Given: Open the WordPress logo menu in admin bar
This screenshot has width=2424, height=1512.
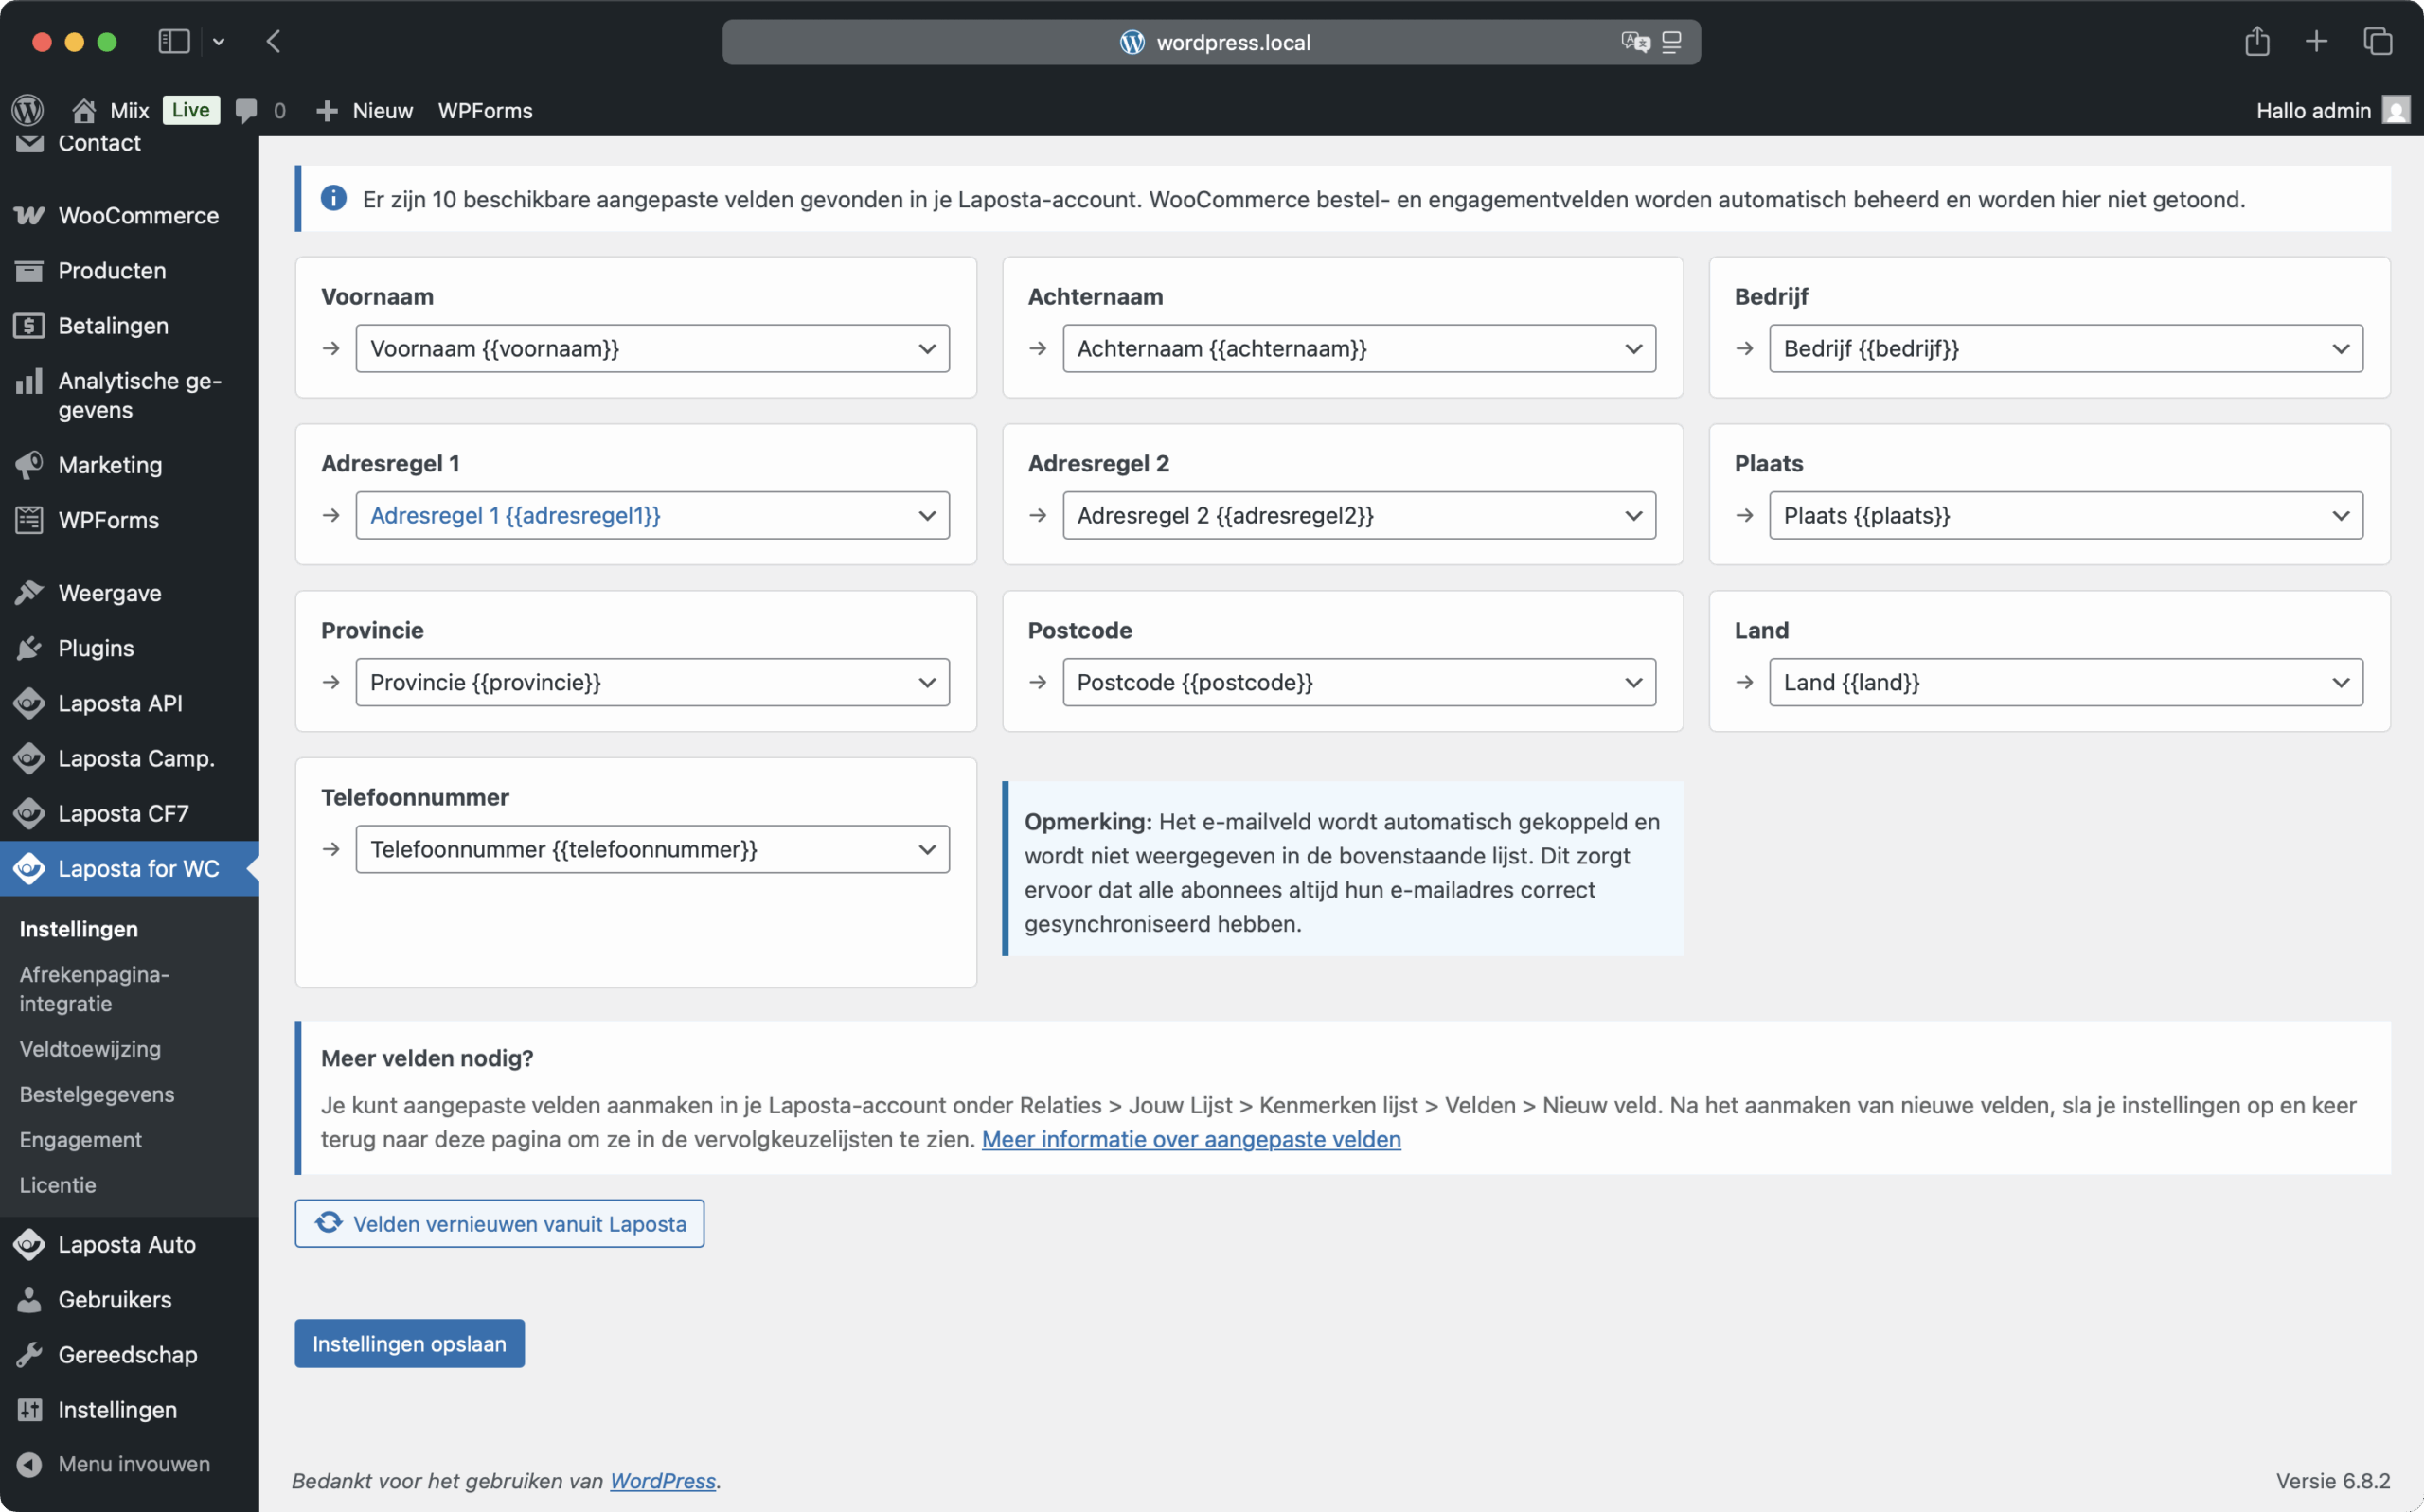Looking at the screenshot, I should (x=28, y=110).
